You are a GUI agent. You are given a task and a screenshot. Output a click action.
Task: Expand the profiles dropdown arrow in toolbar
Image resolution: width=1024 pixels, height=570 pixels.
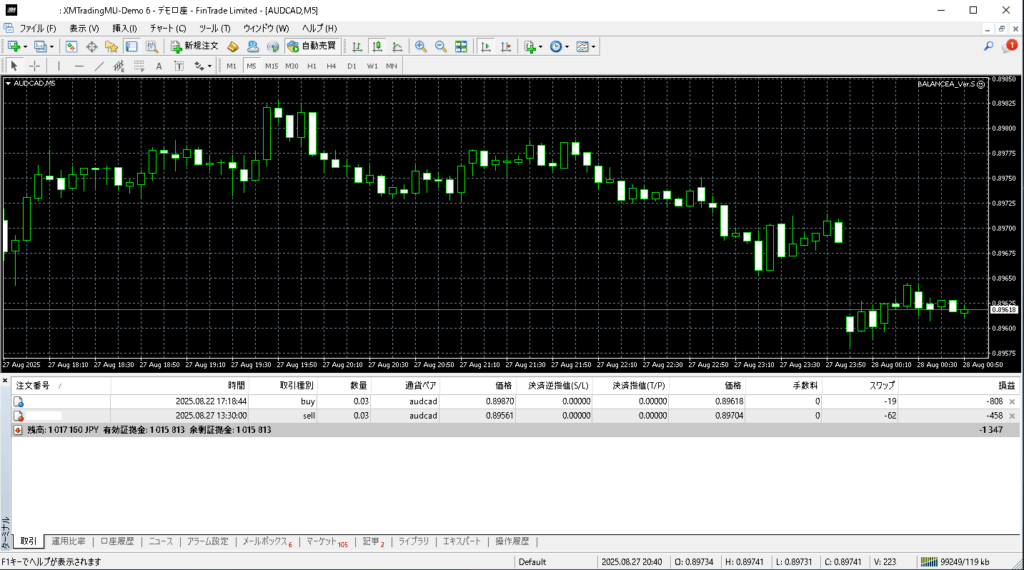[52, 47]
